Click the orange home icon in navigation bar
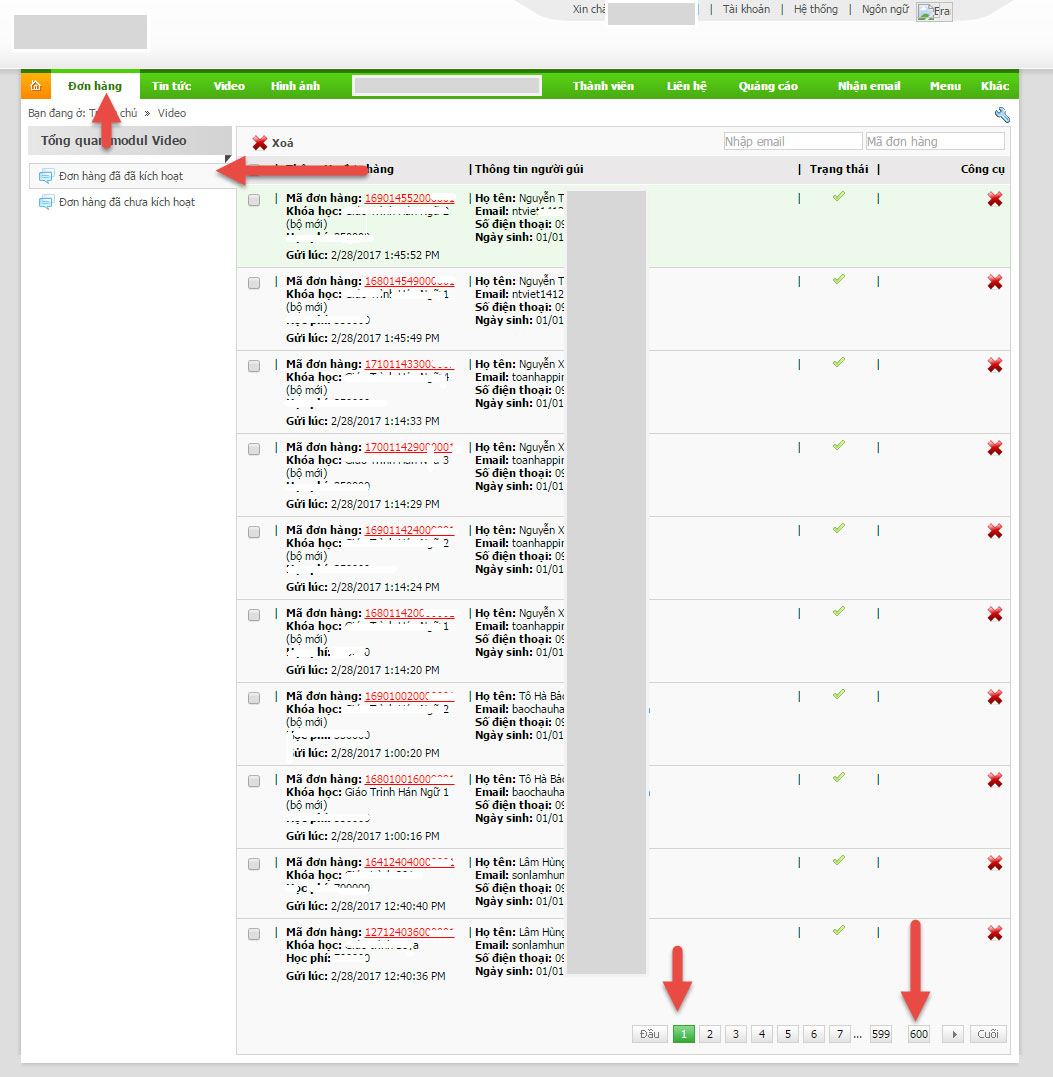1053x1077 pixels. [x=35, y=86]
